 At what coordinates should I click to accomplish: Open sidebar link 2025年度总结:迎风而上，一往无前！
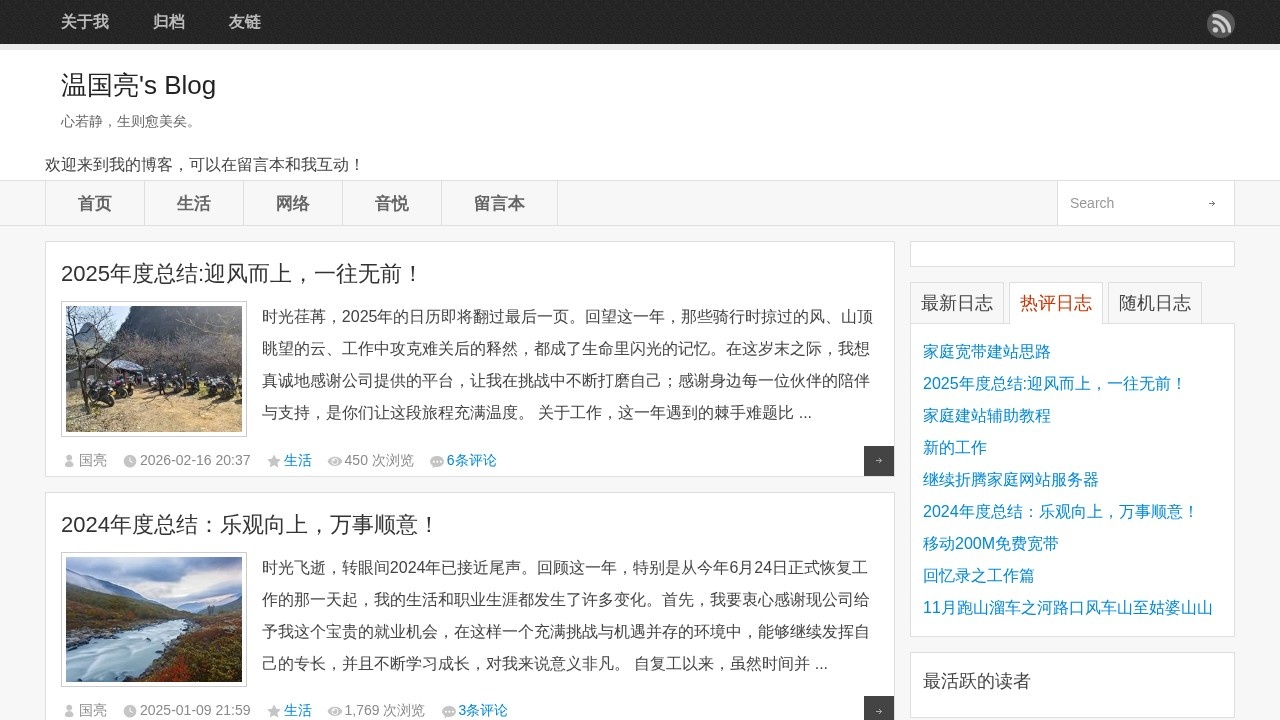pos(1054,384)
